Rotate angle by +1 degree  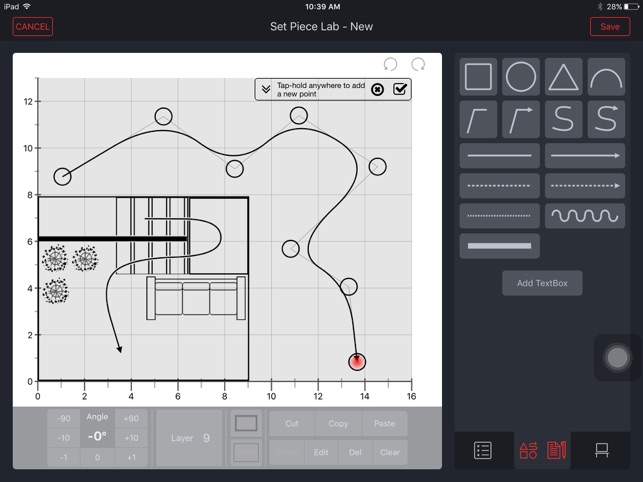pos(131,457)
